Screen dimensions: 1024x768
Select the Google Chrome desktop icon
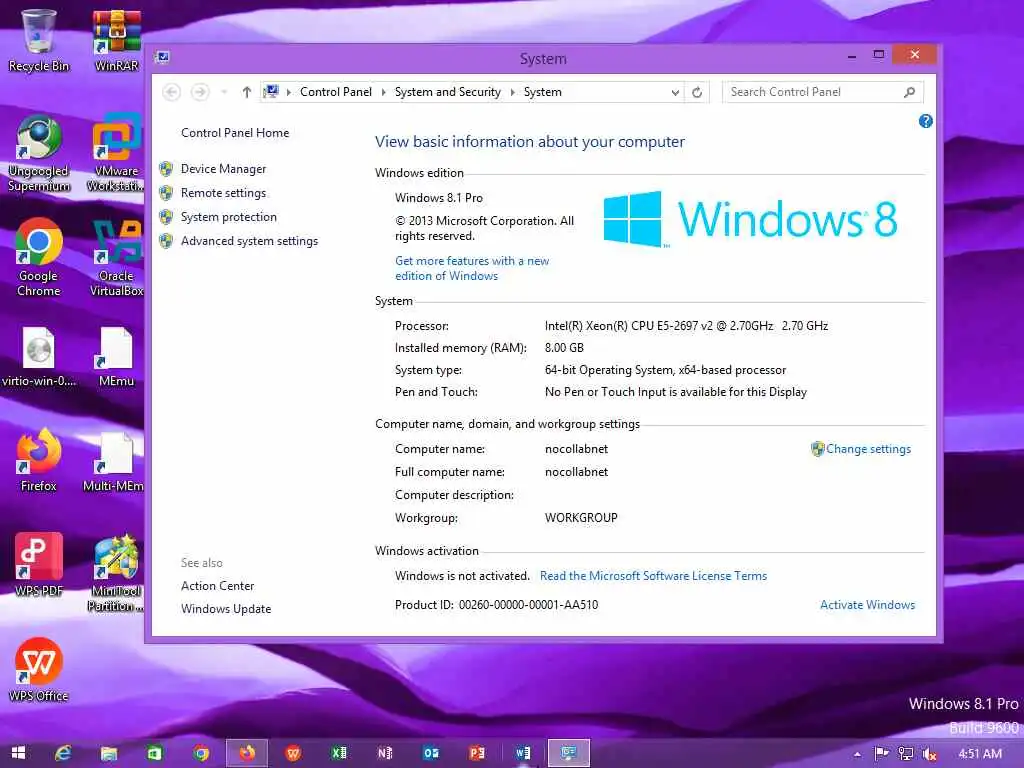(x=39, y=257)
